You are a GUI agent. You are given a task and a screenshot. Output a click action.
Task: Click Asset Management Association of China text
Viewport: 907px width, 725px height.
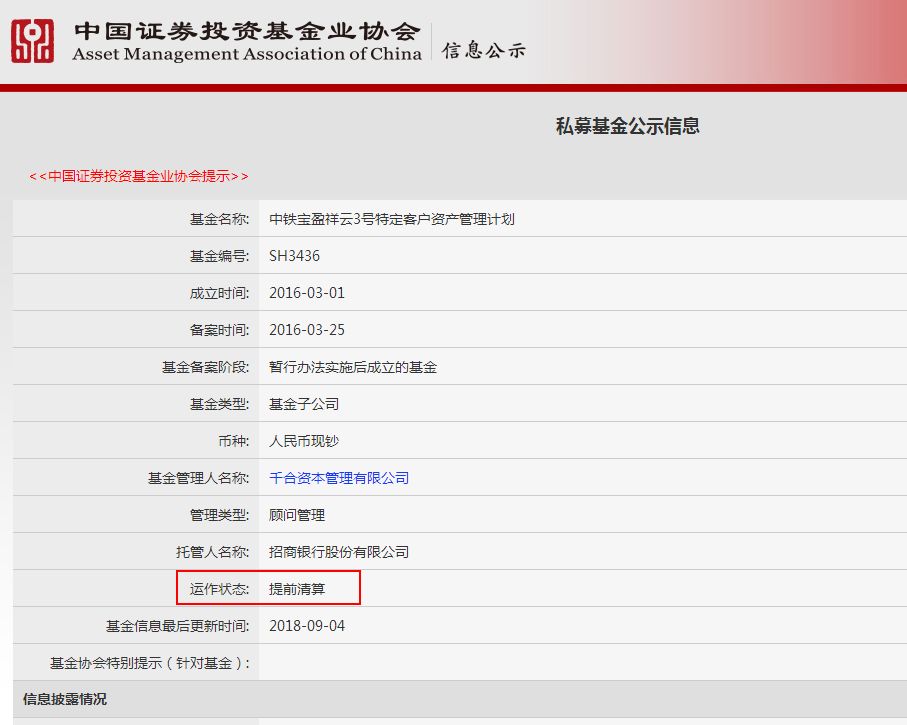247,54
